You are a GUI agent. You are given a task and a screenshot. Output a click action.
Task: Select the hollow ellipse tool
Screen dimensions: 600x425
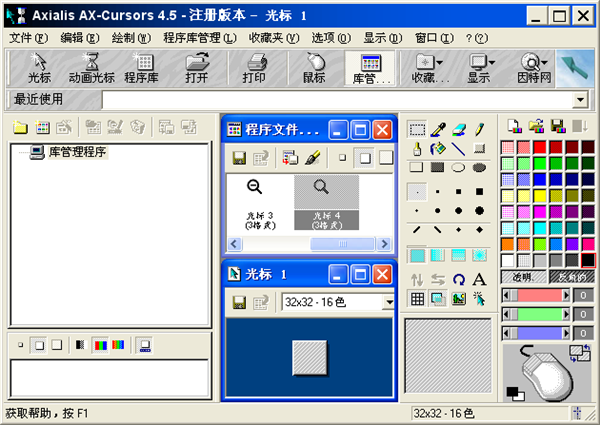(458, 167)
